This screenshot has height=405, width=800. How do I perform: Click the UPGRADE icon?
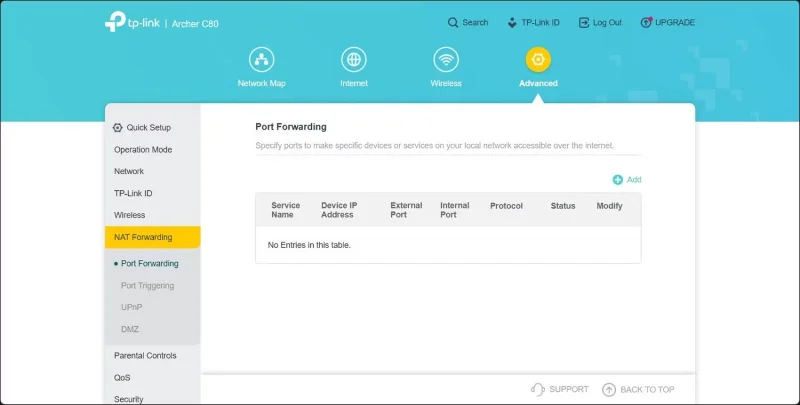pos(646,22)
